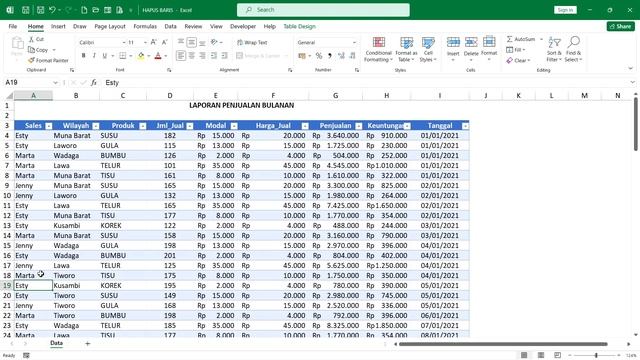The height and width of the screenshot is (360, 640).
Task: Click the Name Box showing A19
Action: tap(31, 82)
